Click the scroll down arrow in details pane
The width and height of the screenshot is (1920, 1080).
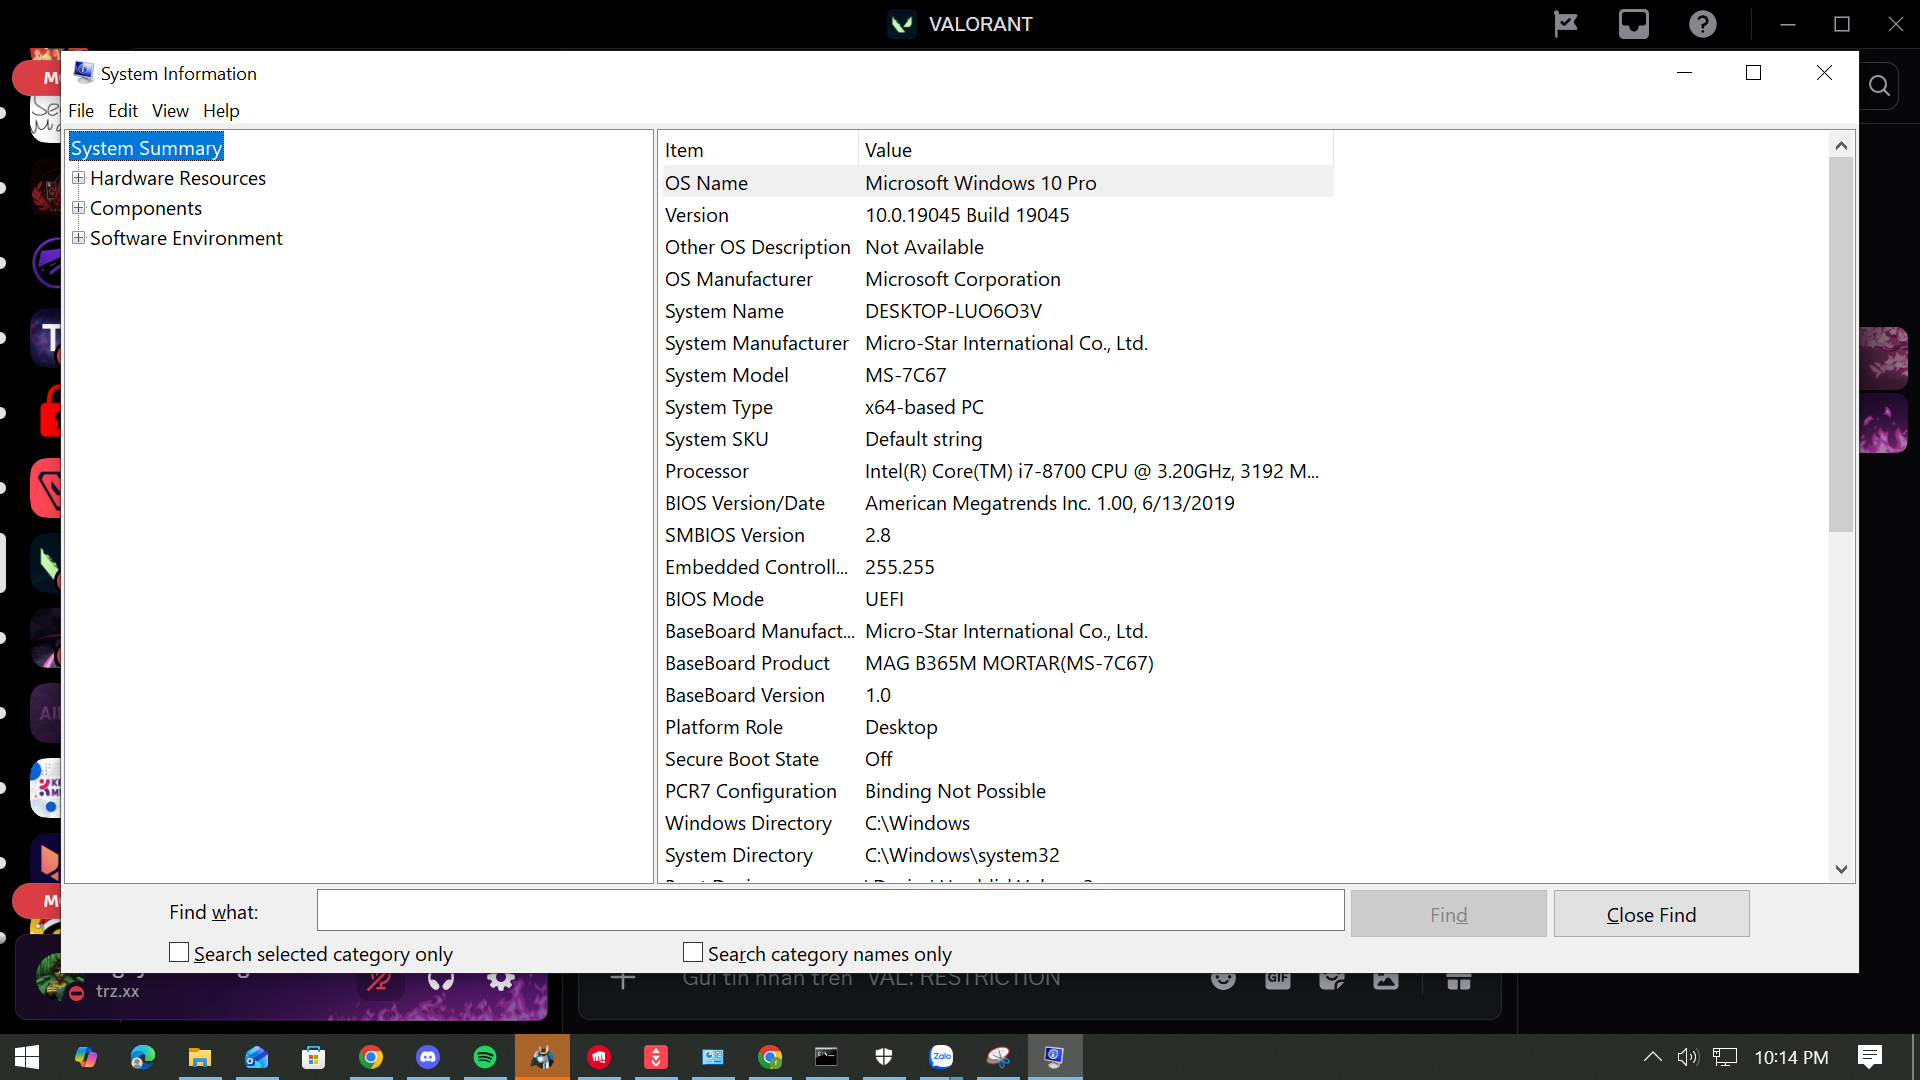click(x=1841, y=869)
